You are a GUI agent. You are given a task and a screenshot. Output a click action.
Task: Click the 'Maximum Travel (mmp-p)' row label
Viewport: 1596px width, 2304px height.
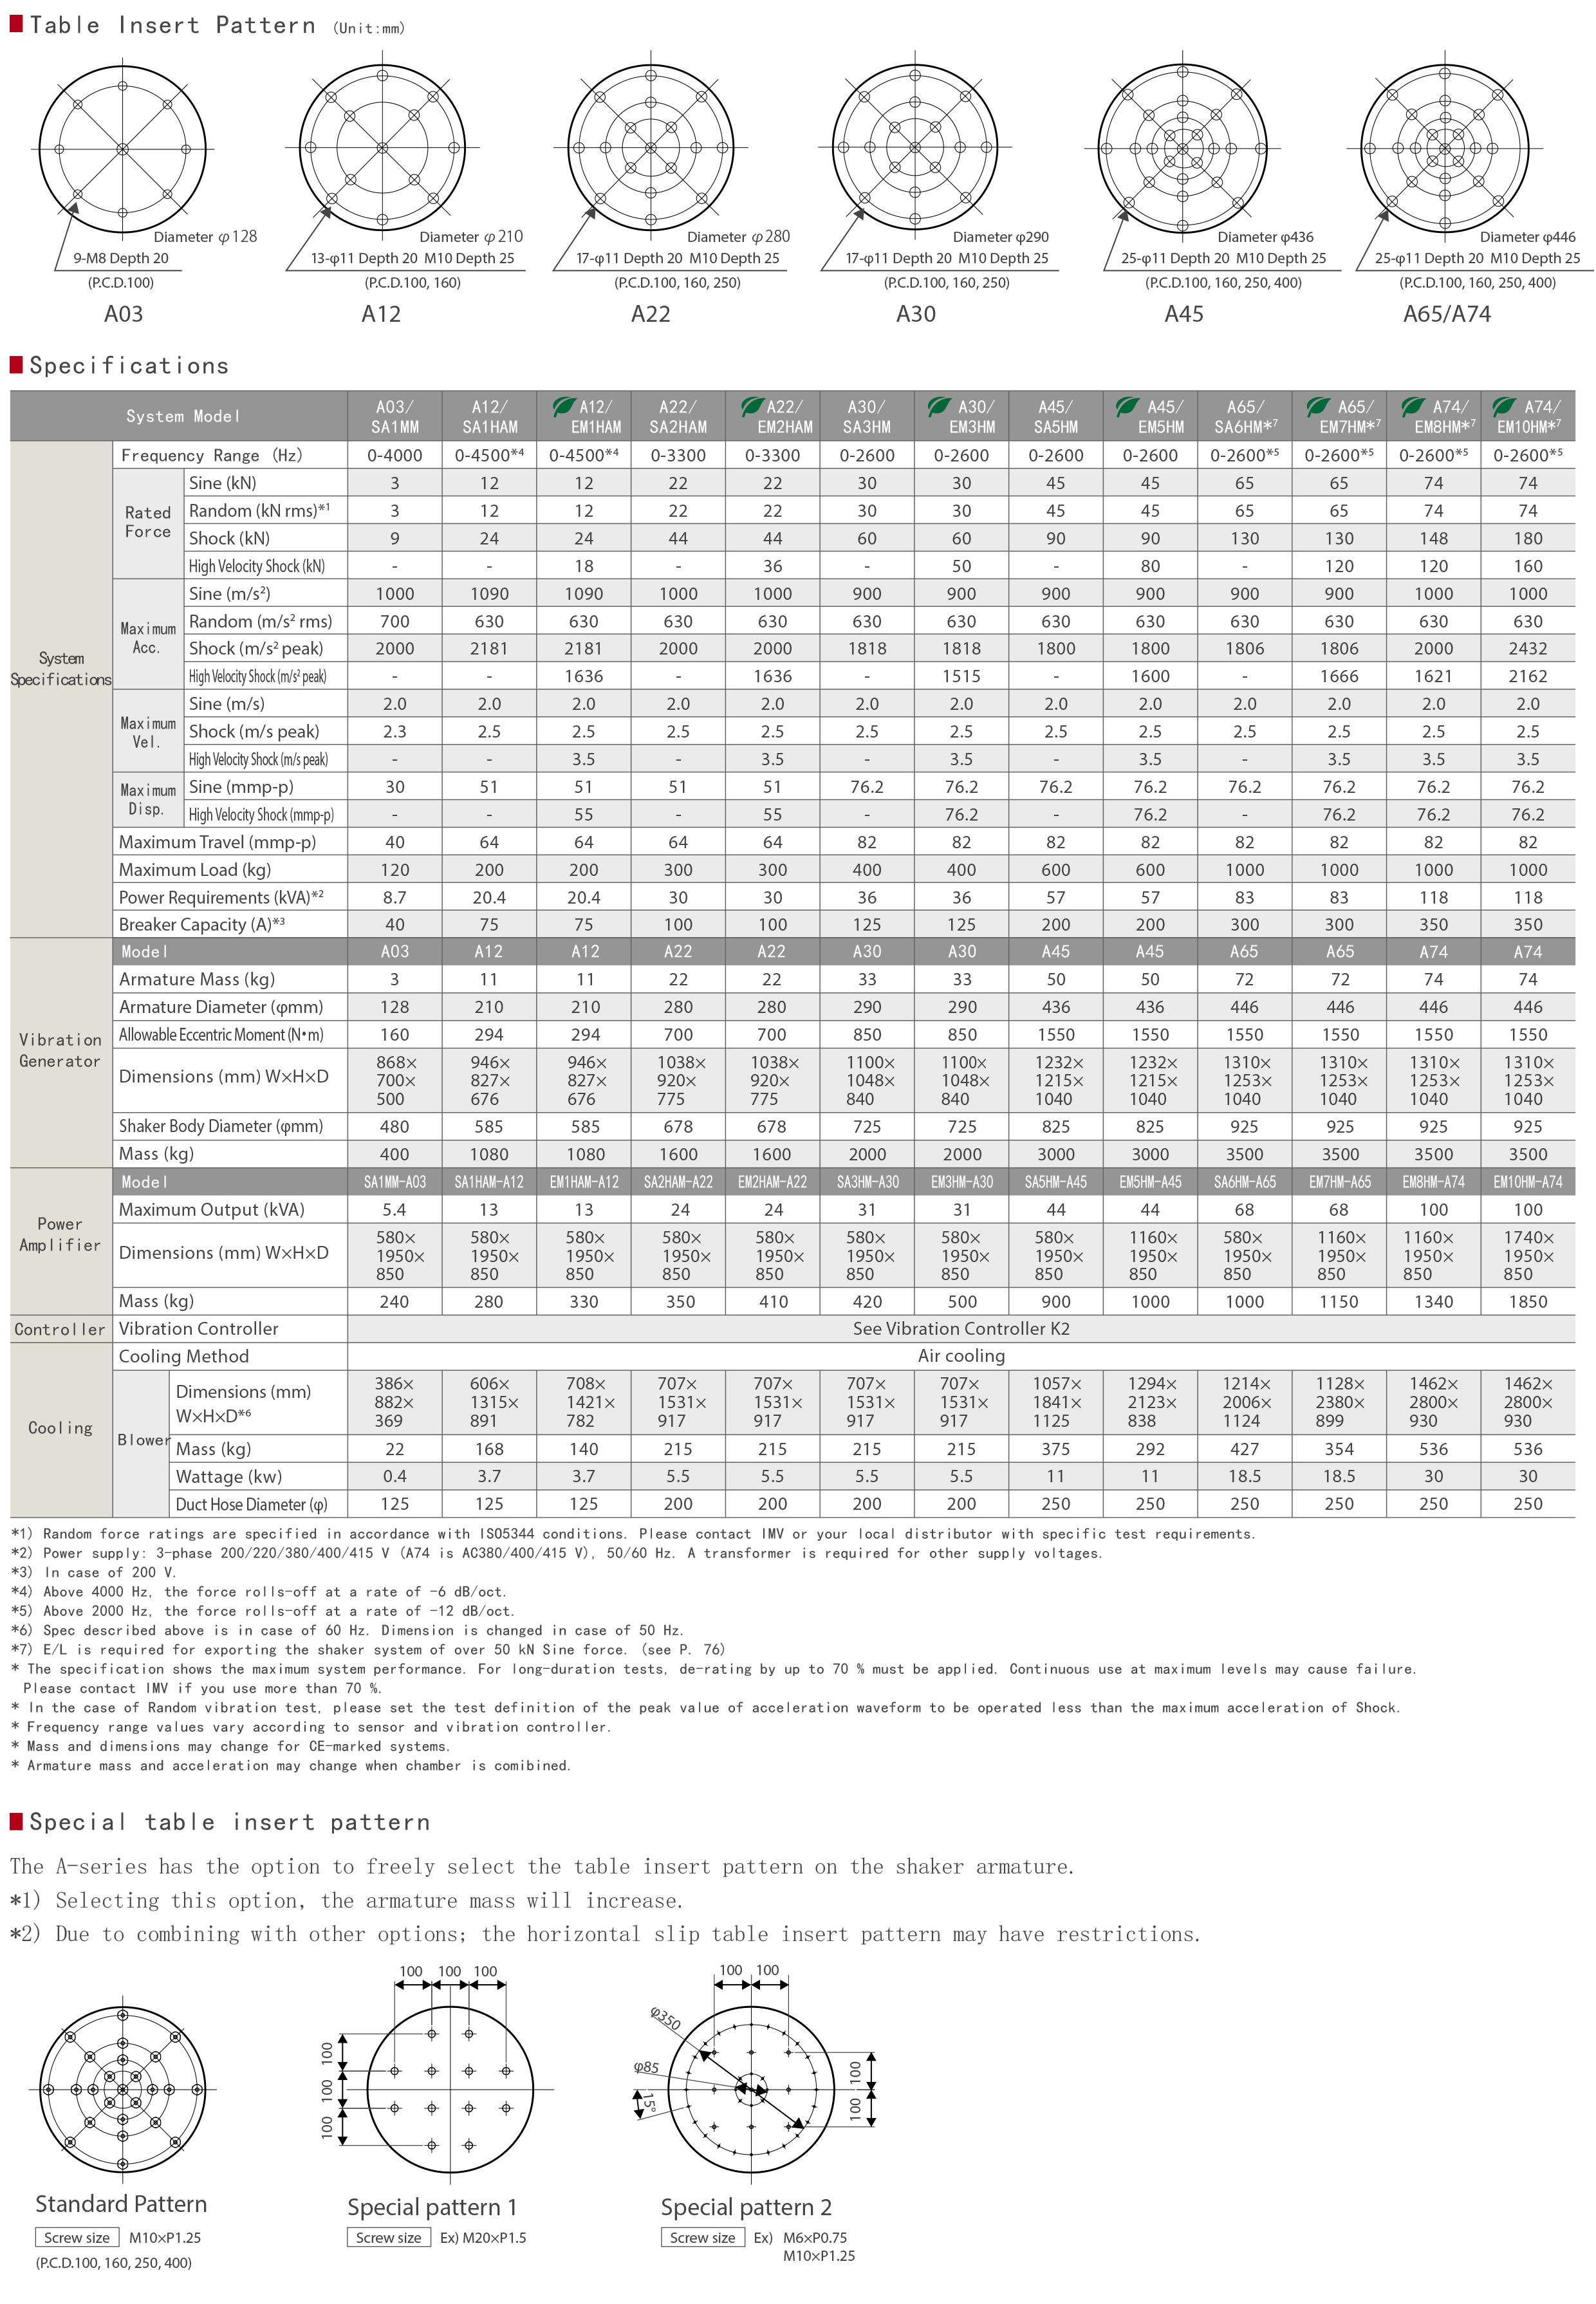tap(217, 842)
